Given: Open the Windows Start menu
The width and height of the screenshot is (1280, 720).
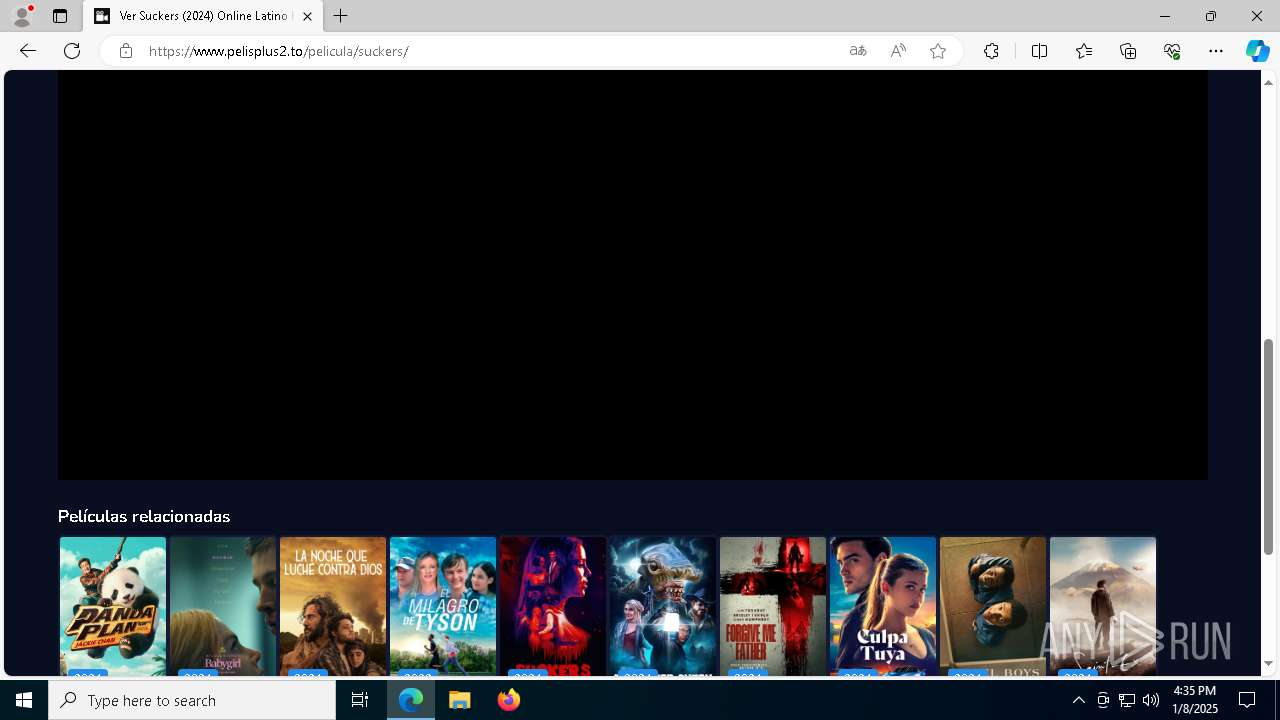Looking at the screenshot, I should tap(24, 700).
